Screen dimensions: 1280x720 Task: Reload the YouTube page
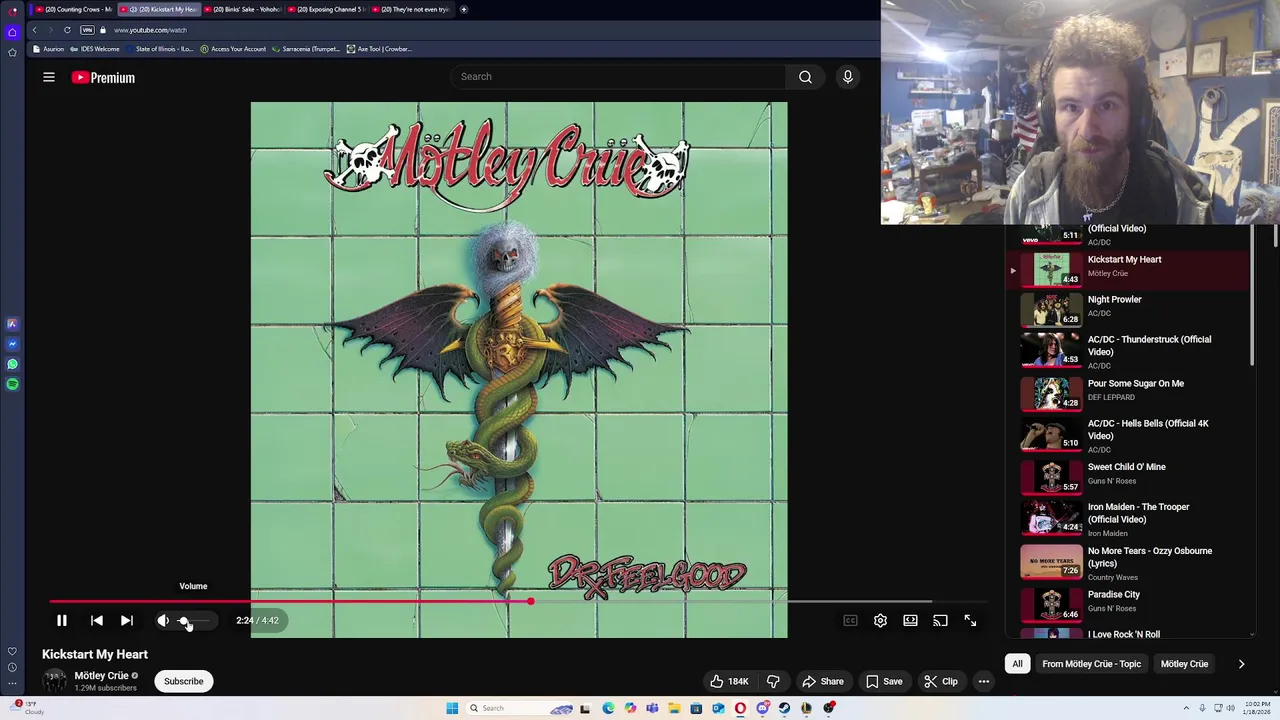(67, 30)
